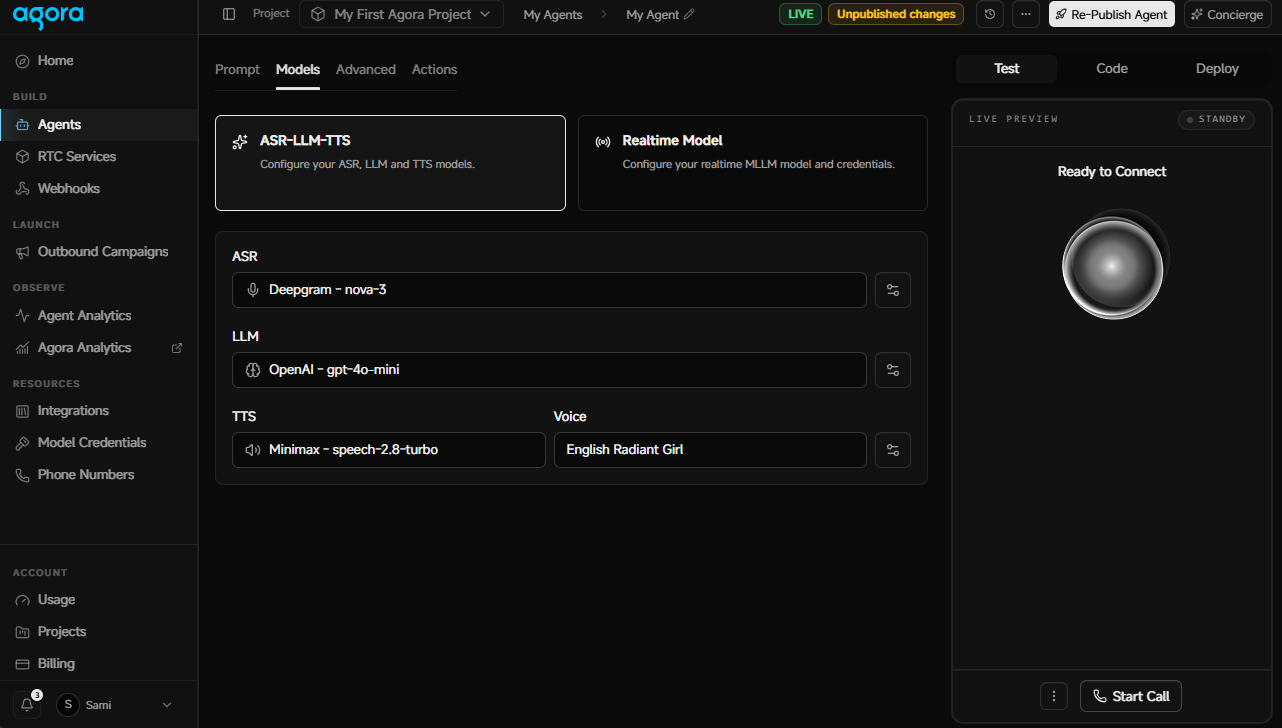Select the Realtime Model card

click(753, 163)
